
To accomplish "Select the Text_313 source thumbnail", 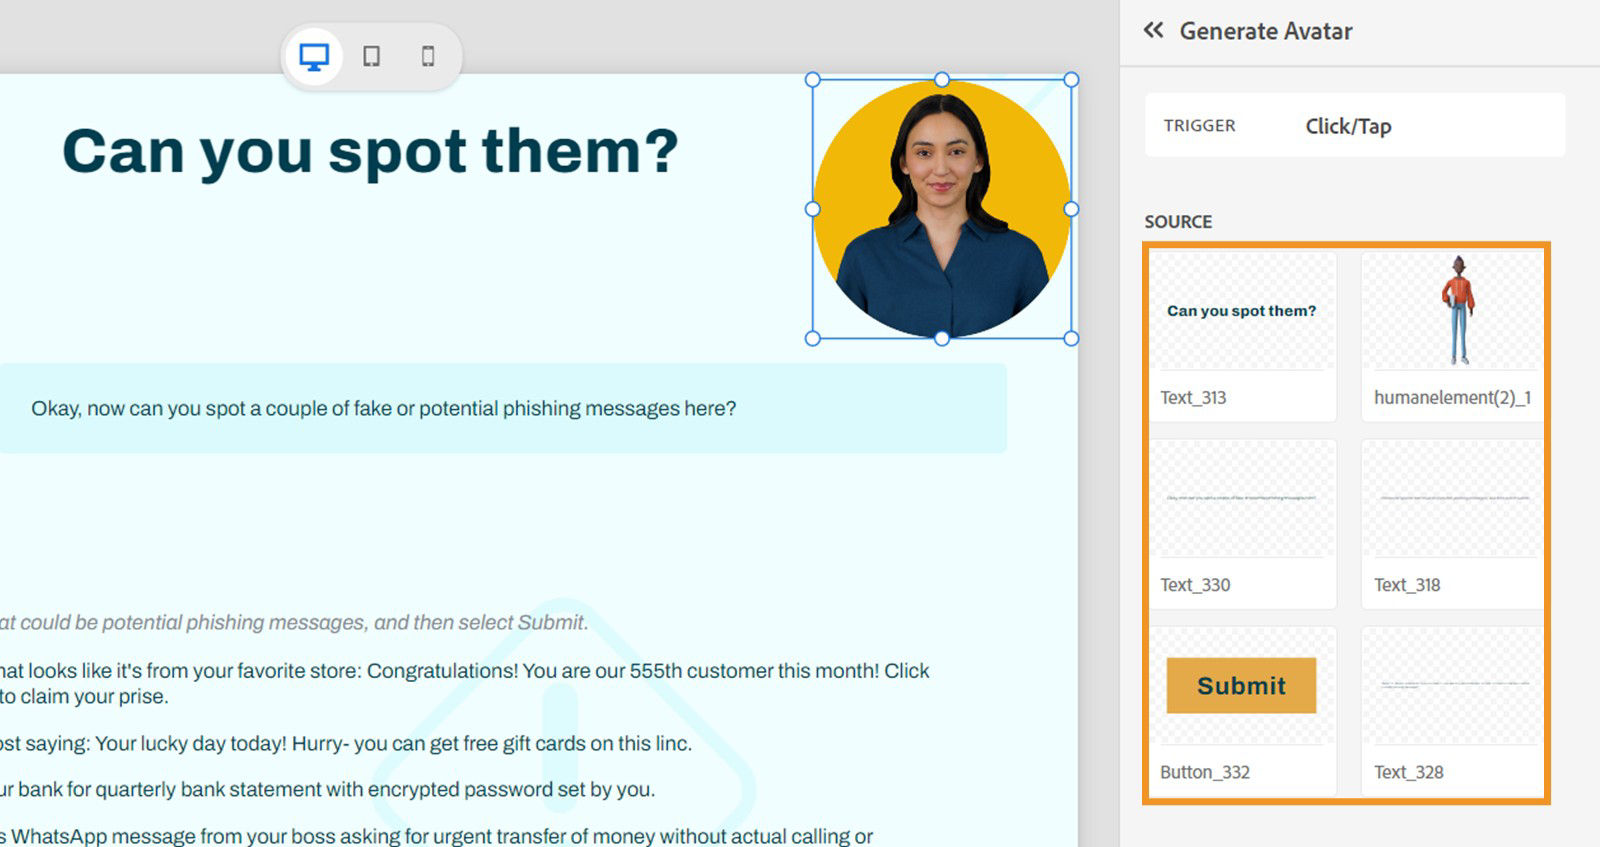I will click(x=1242, y=335).
